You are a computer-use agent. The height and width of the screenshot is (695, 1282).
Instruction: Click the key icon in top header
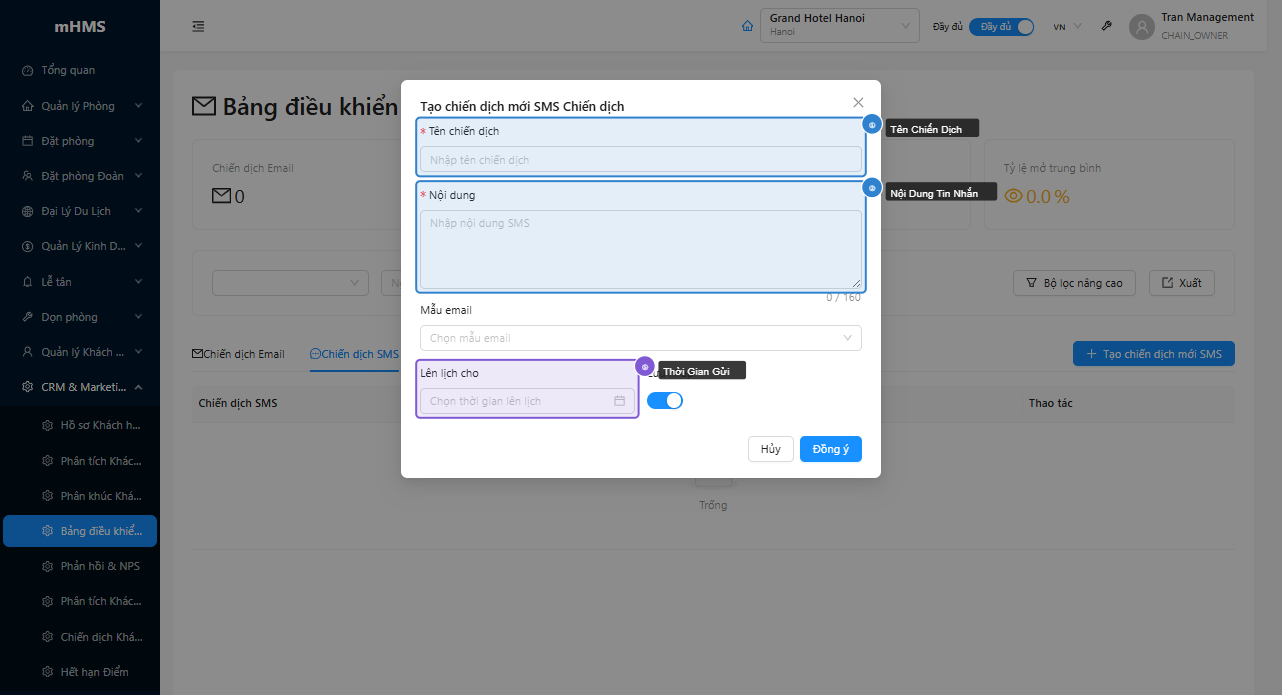[x=1107, y=27]
